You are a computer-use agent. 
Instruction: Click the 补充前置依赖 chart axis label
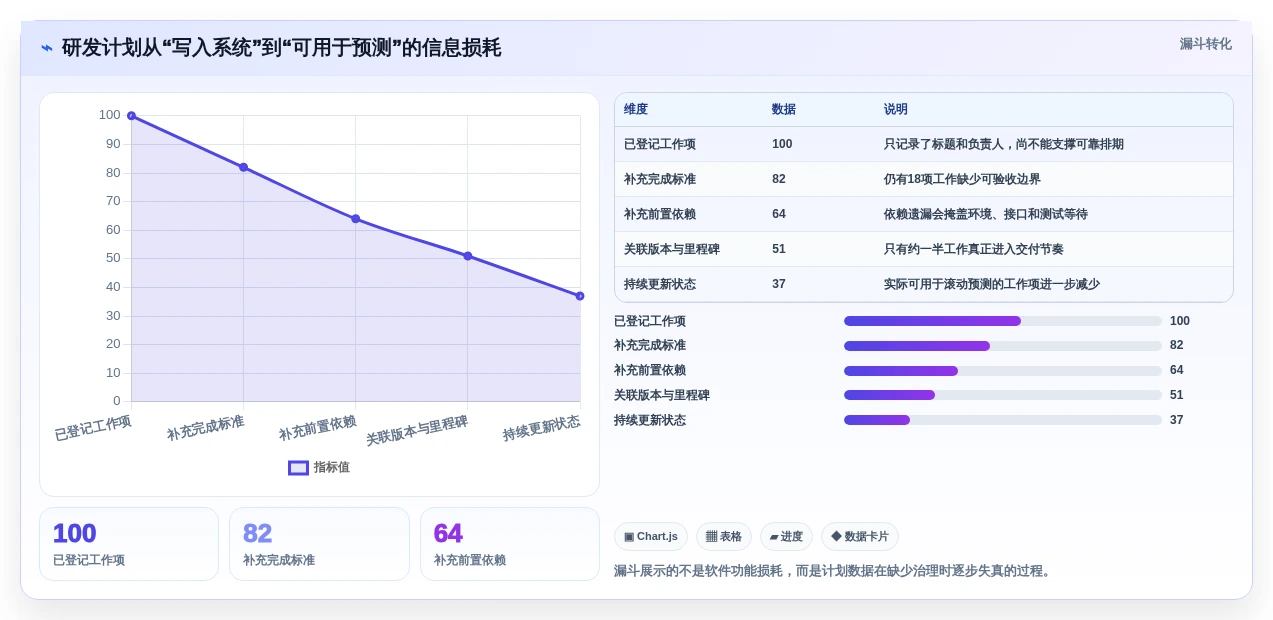pos(317,428)
